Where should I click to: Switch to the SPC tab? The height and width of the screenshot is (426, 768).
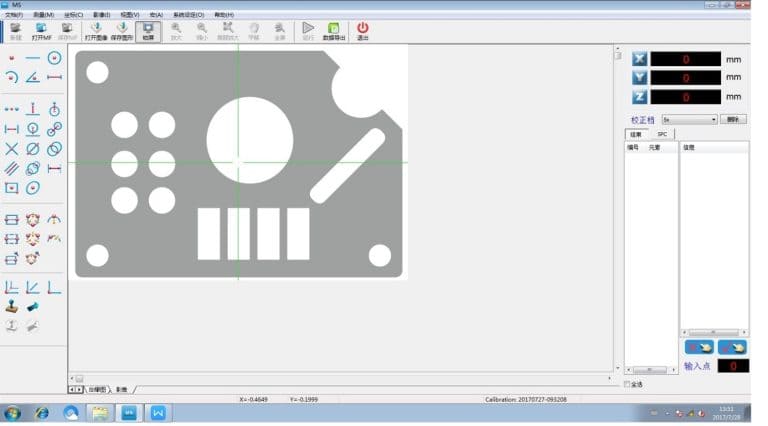tap(660, 134)
